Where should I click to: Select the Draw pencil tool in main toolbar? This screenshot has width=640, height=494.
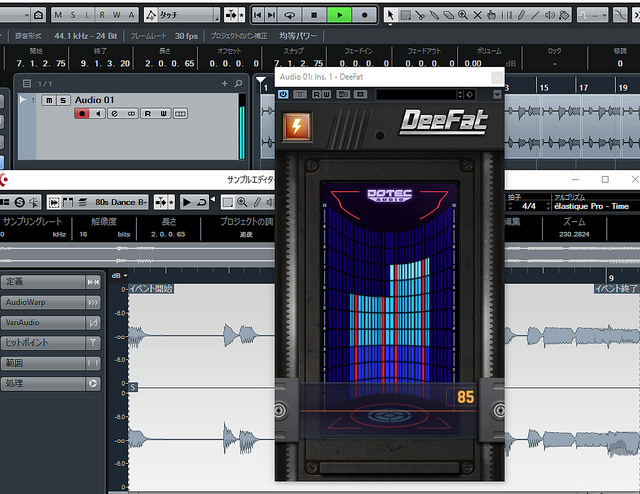(x=521, y=16)
